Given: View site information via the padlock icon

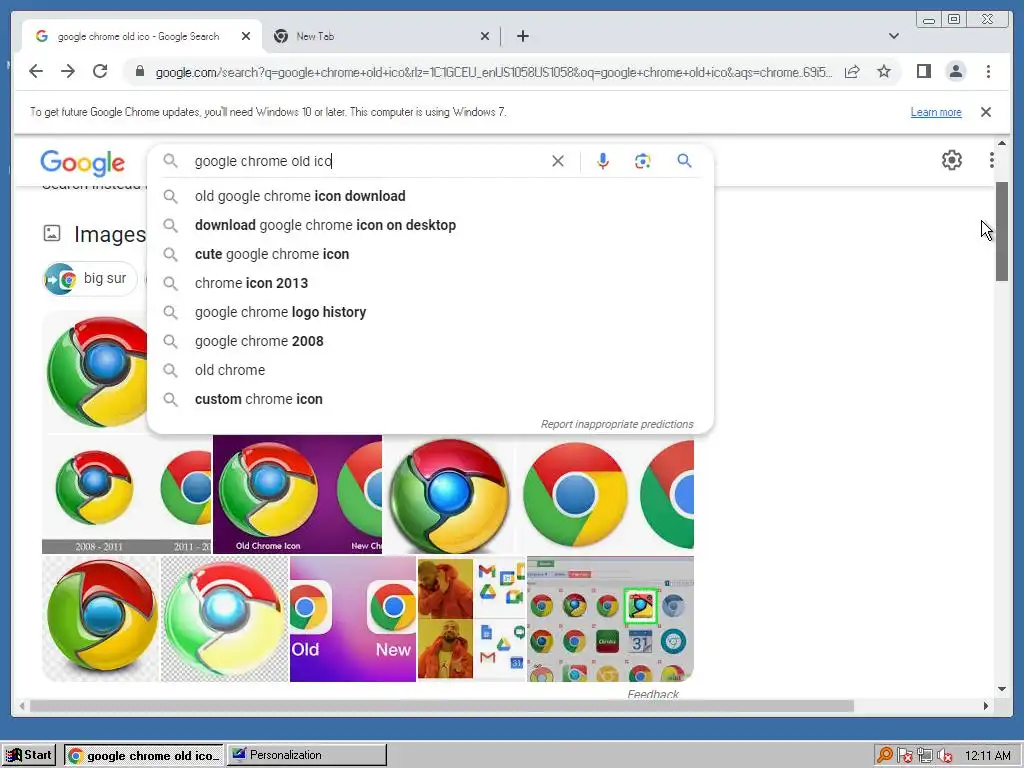Looking at the screenshot, I should click(x=139, y=71).
